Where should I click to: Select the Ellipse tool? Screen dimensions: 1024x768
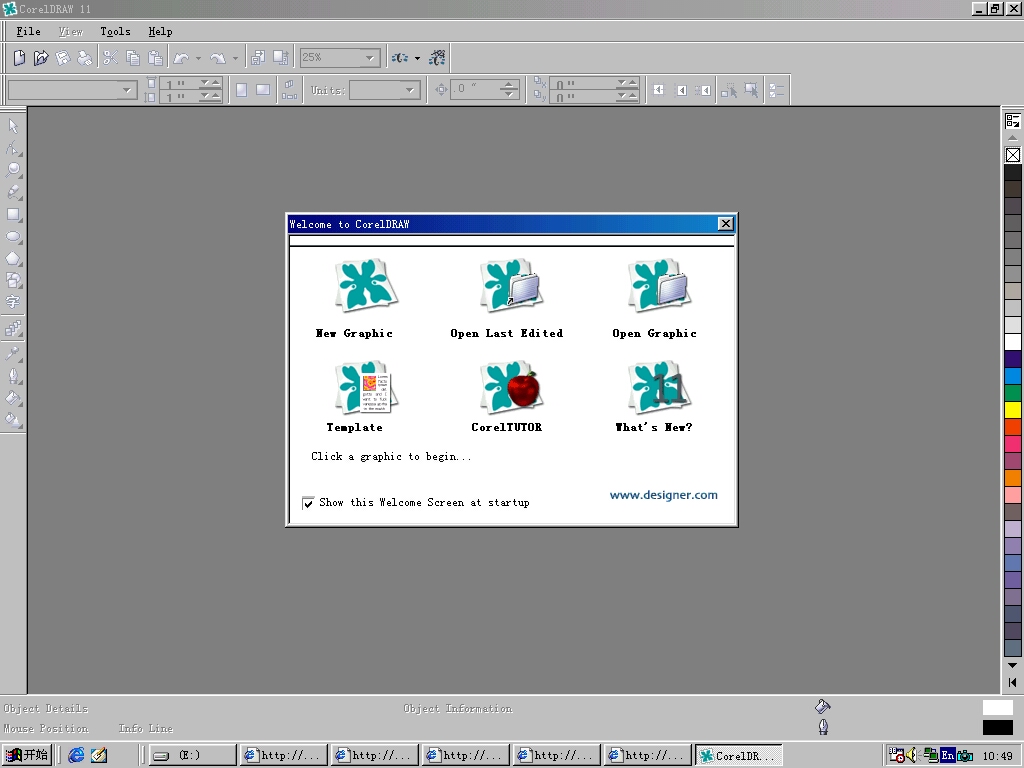(13, 236)
